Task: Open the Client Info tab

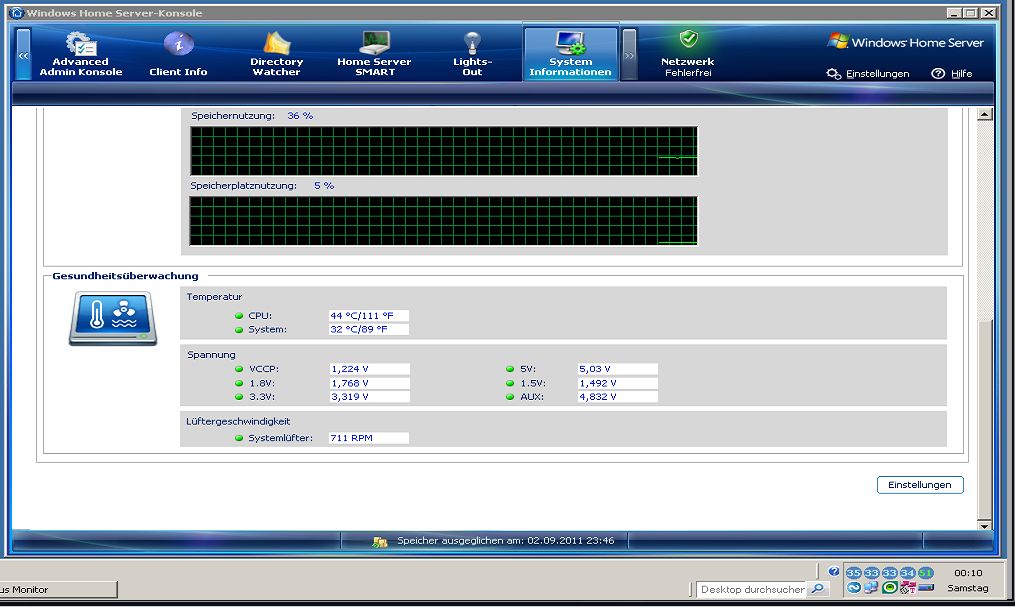Action: click(178, 54)
